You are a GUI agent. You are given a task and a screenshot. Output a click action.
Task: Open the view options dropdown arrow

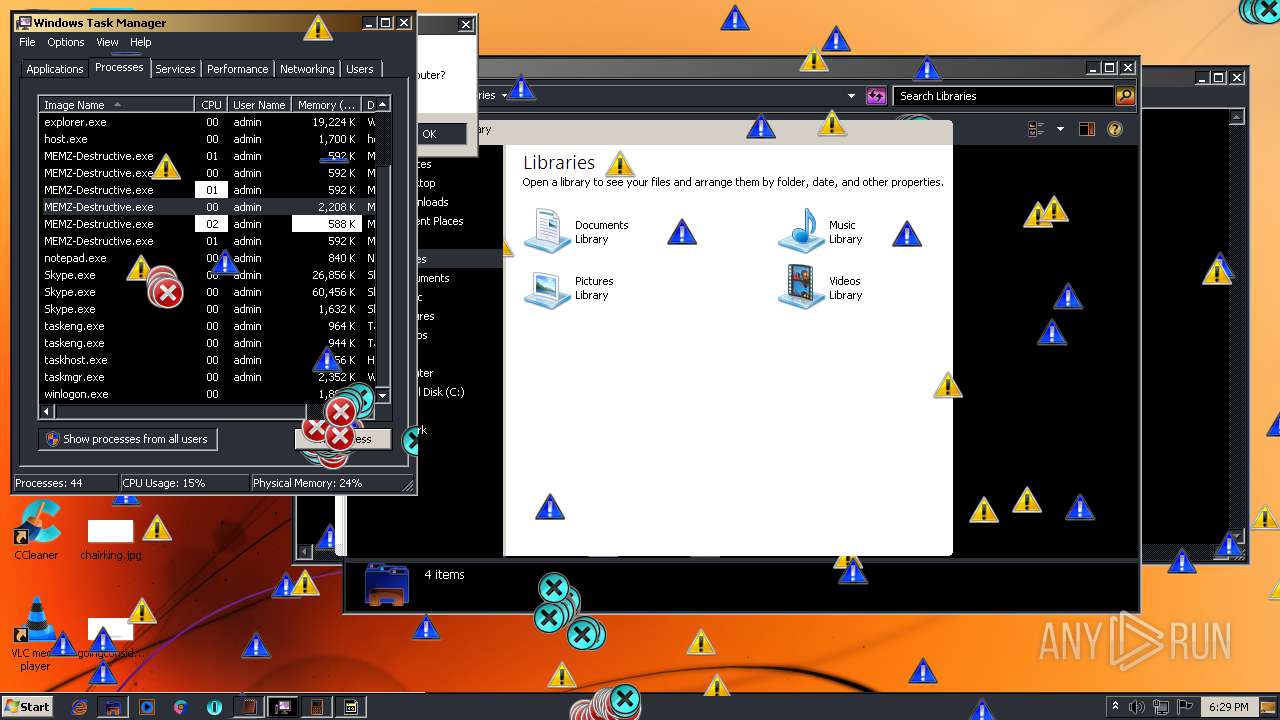[1060, 129]
